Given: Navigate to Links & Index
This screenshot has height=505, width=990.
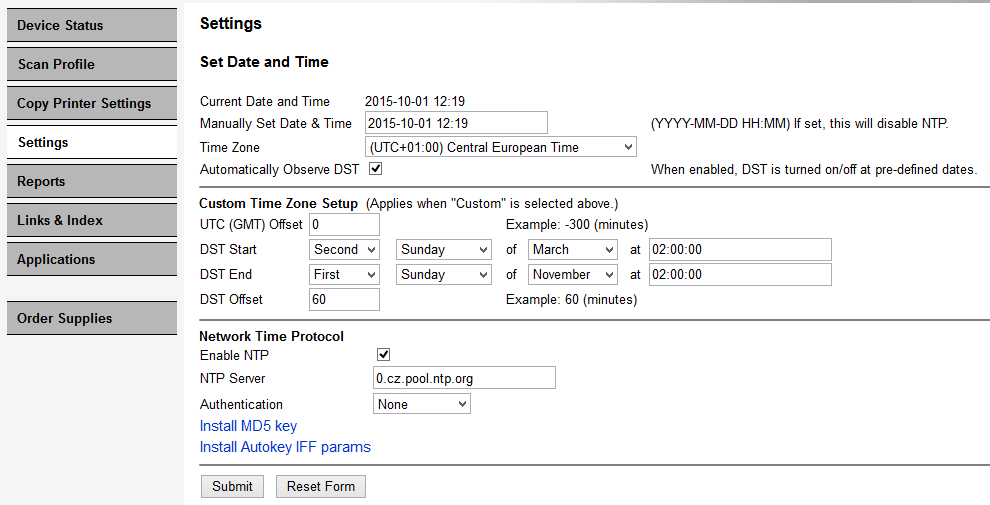Looking at the screenshot, I should (92, 220).
